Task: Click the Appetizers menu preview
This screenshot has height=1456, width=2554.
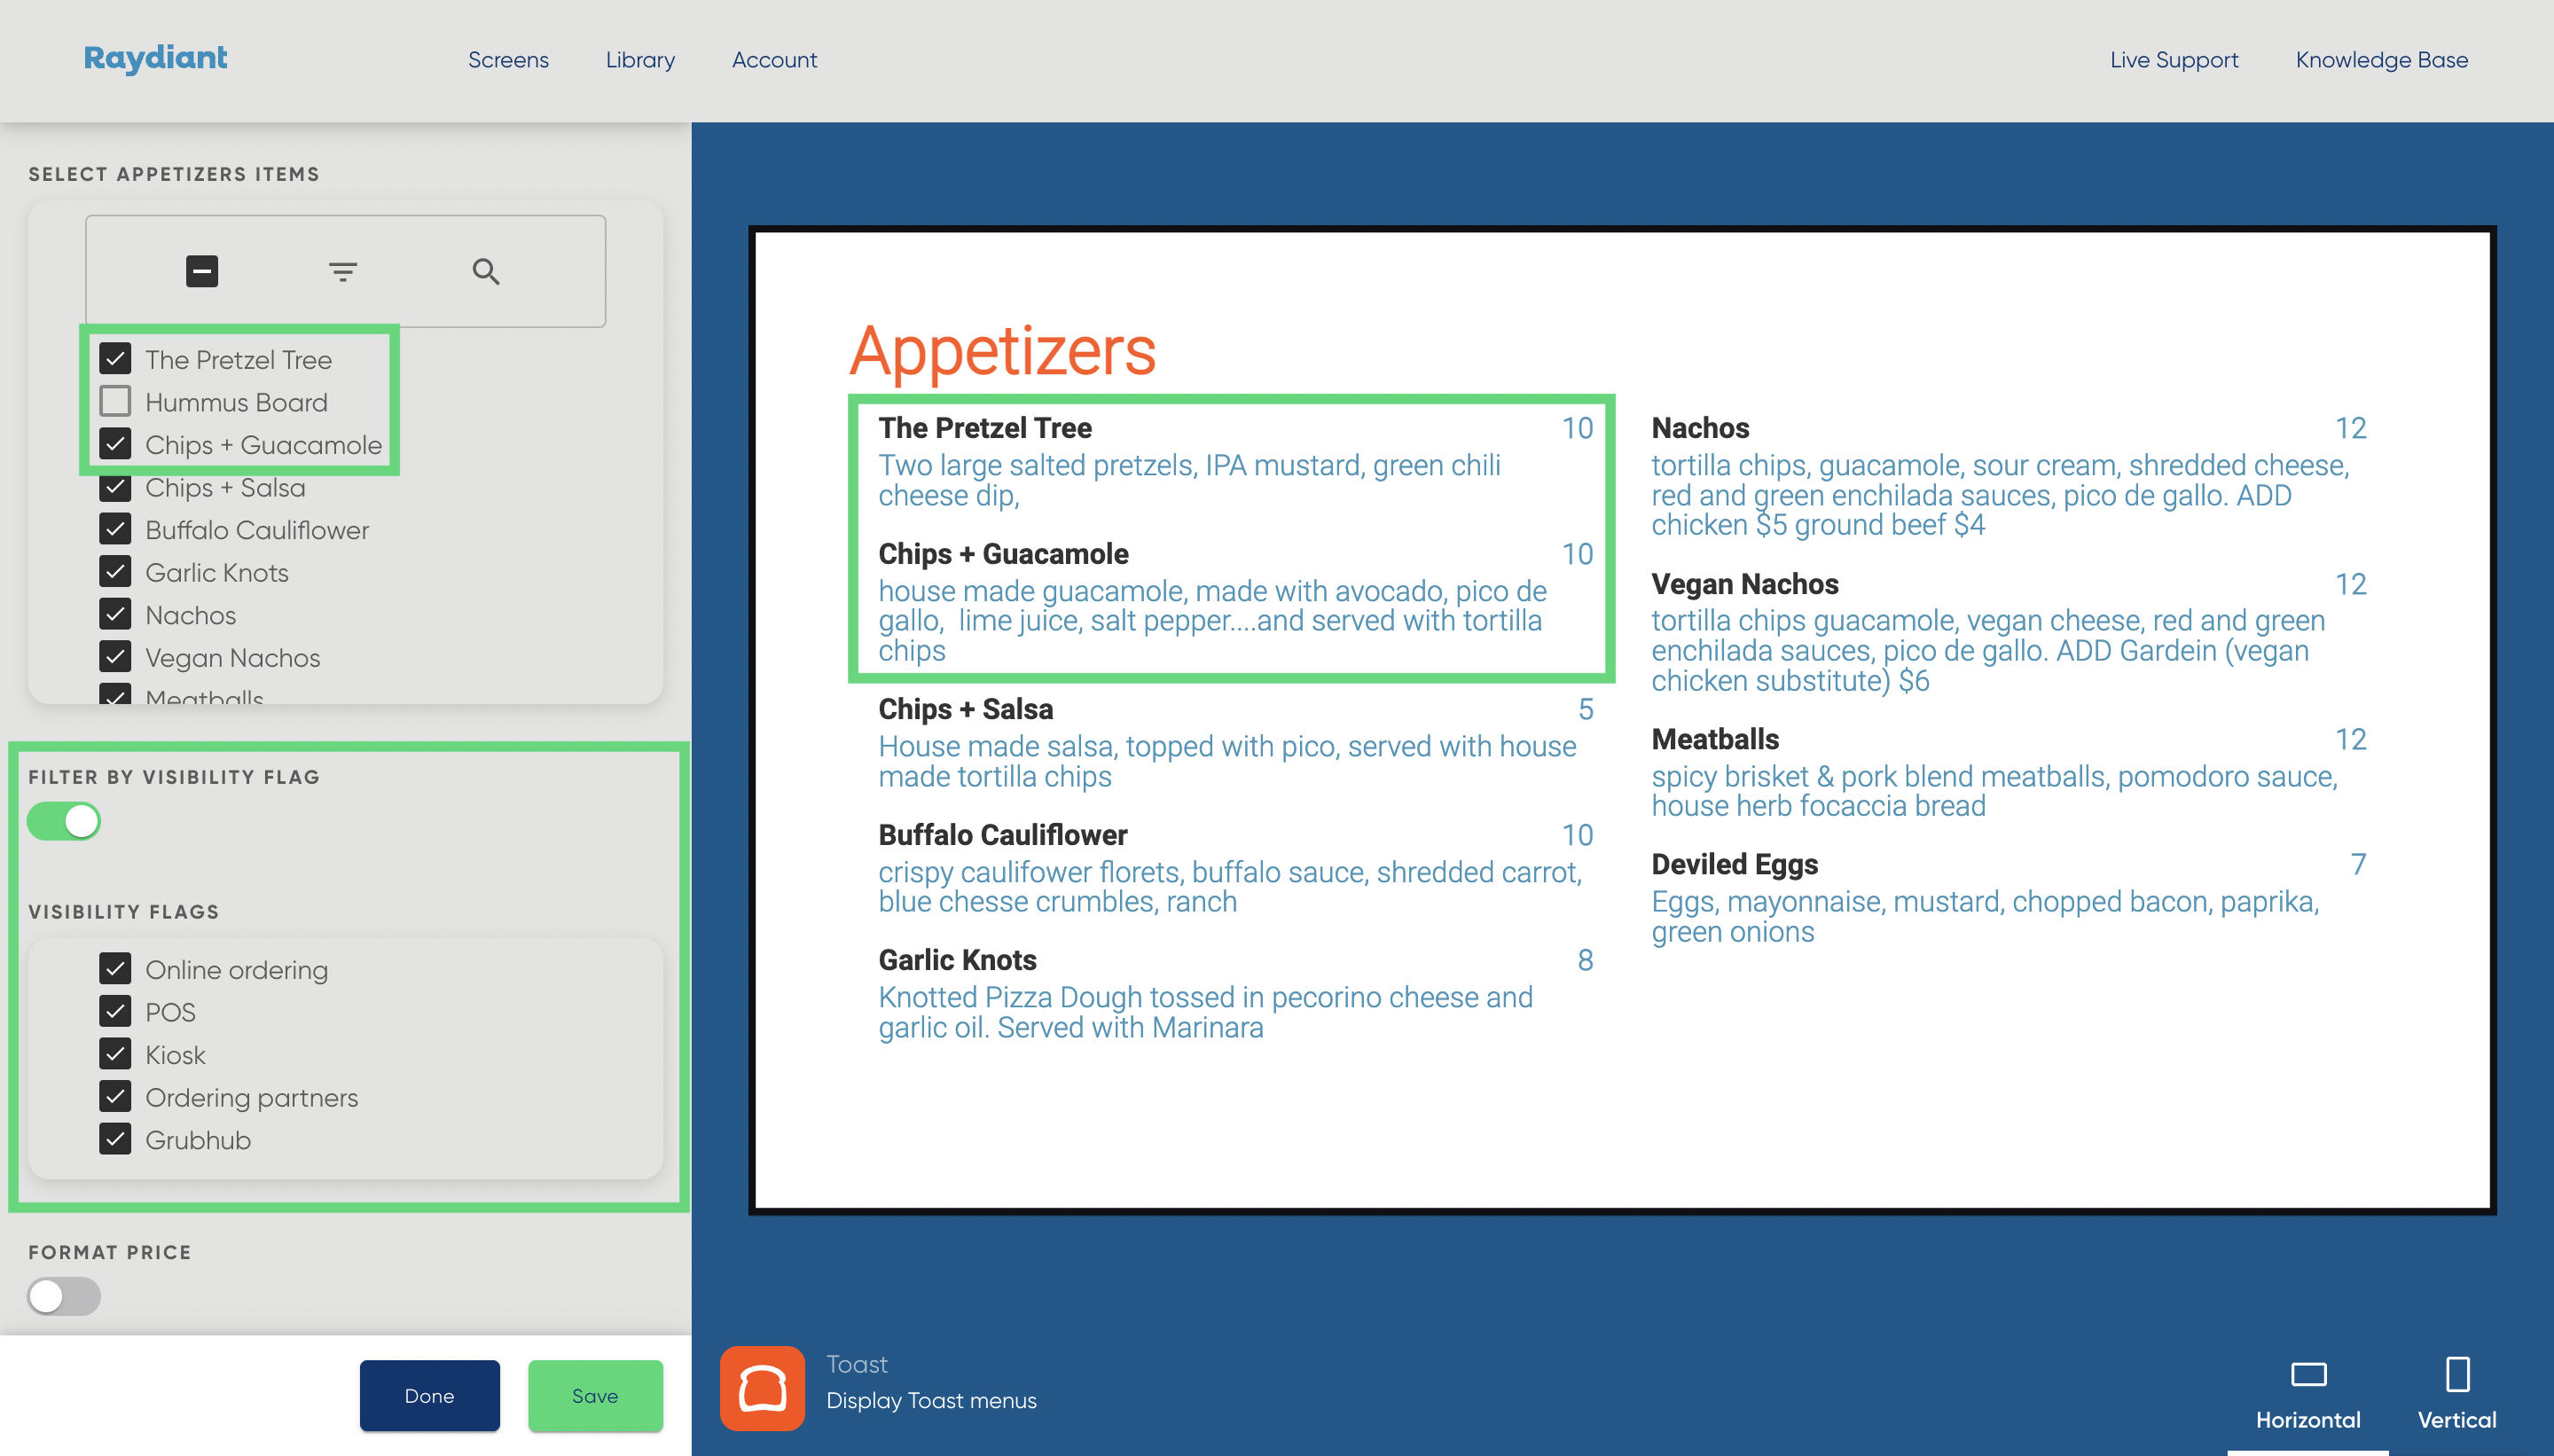Action: click(1621, 720)
